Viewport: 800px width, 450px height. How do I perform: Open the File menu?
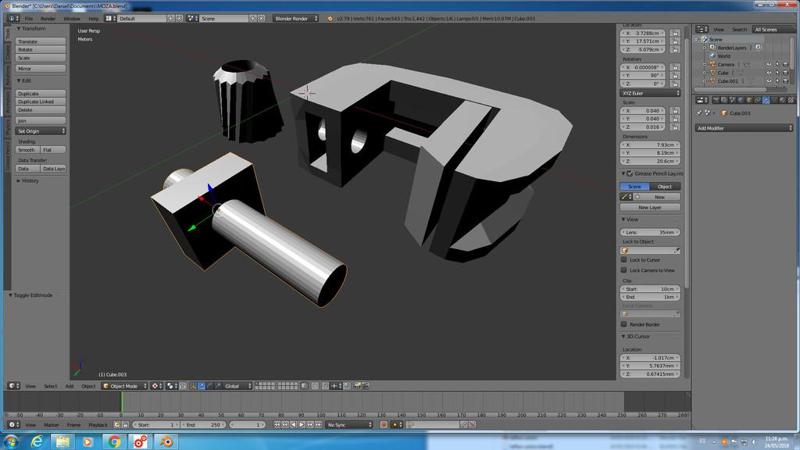(x=29, y=18)
